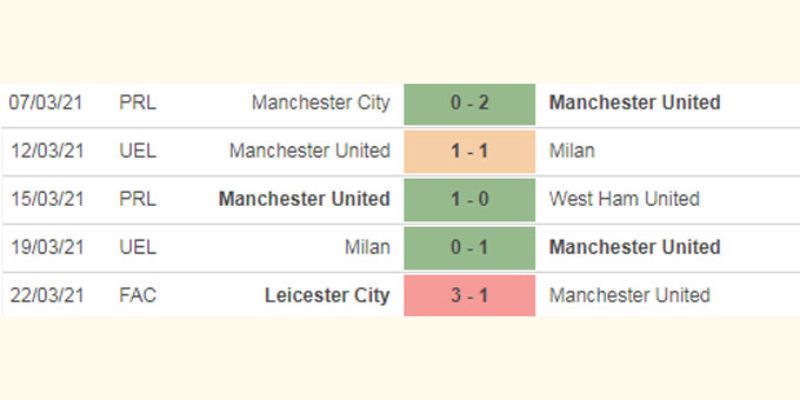The width and height of the screenshot is (800, 400).
Task: Open the red 3 - 1 result
Action: (x=469, y=296)
